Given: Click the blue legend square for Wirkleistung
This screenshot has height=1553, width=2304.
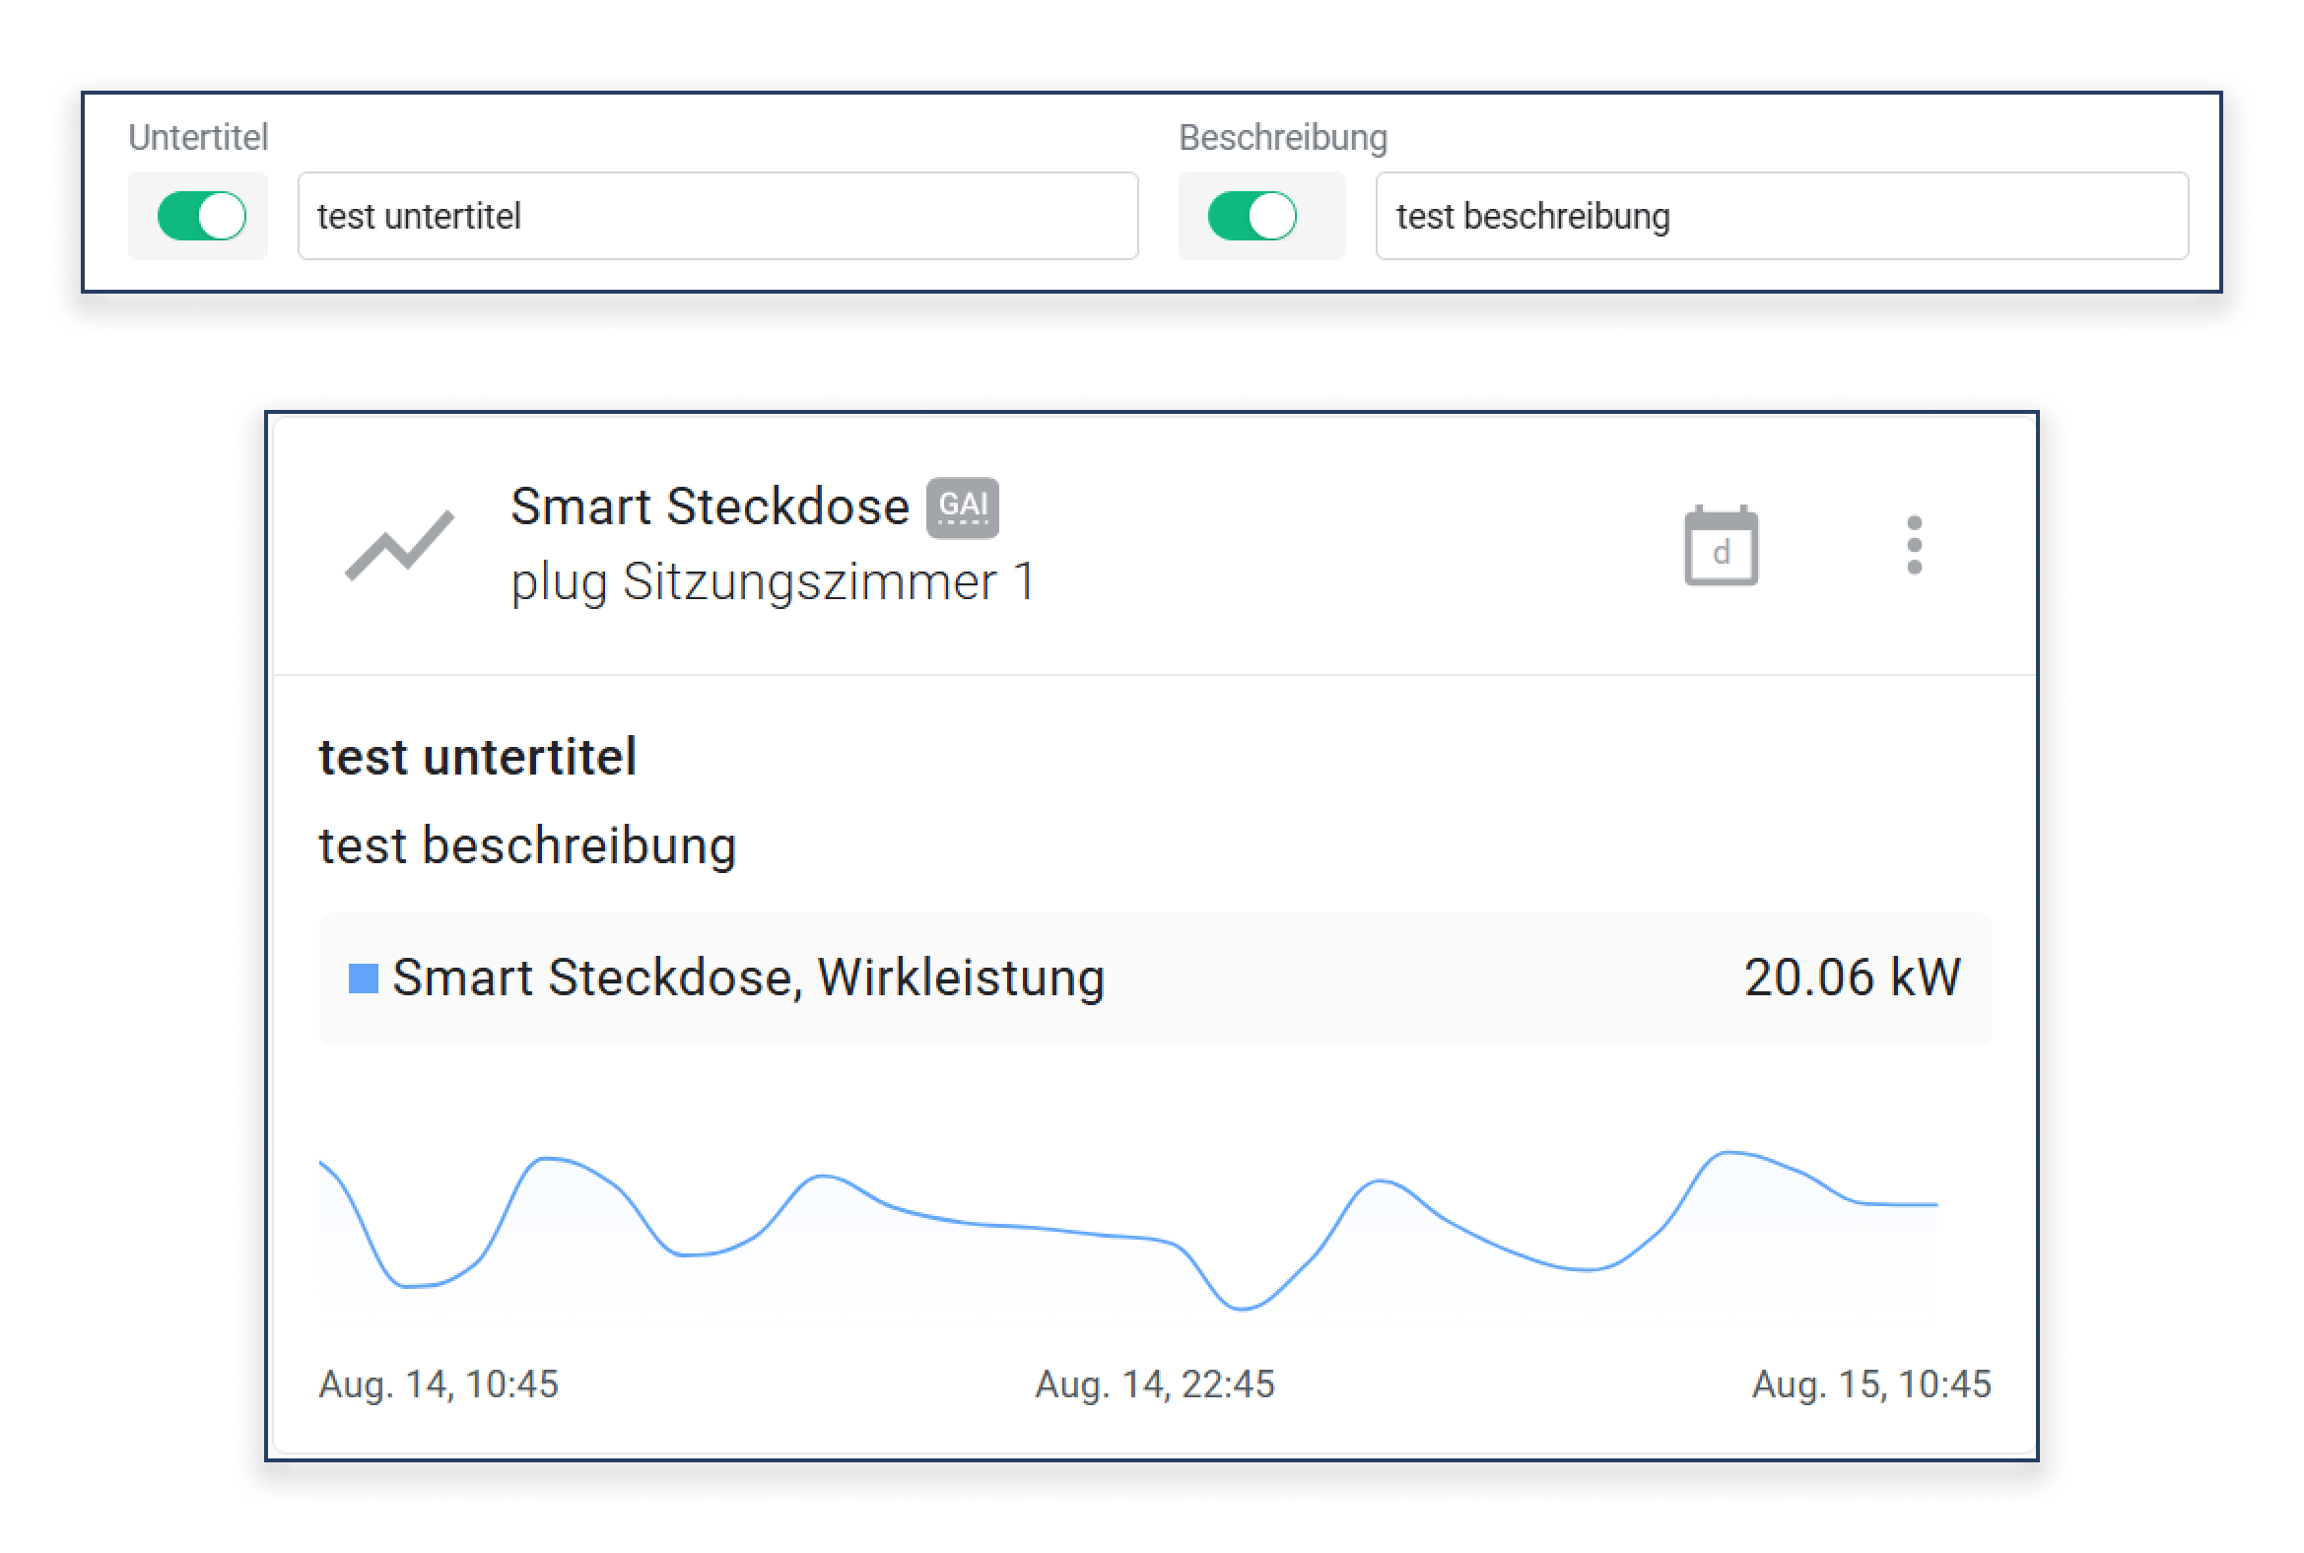Looking at the screenshot, I should [363, 978].
